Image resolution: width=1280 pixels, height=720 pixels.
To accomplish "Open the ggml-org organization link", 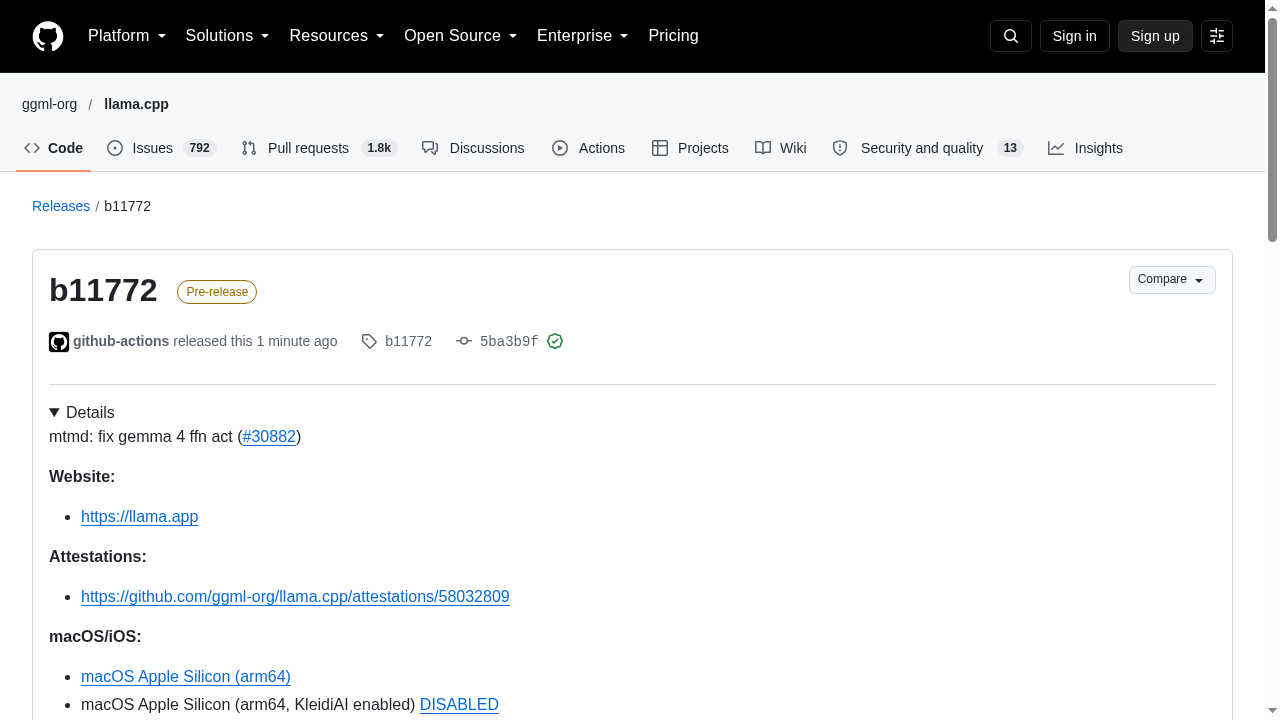I will 49,104.
